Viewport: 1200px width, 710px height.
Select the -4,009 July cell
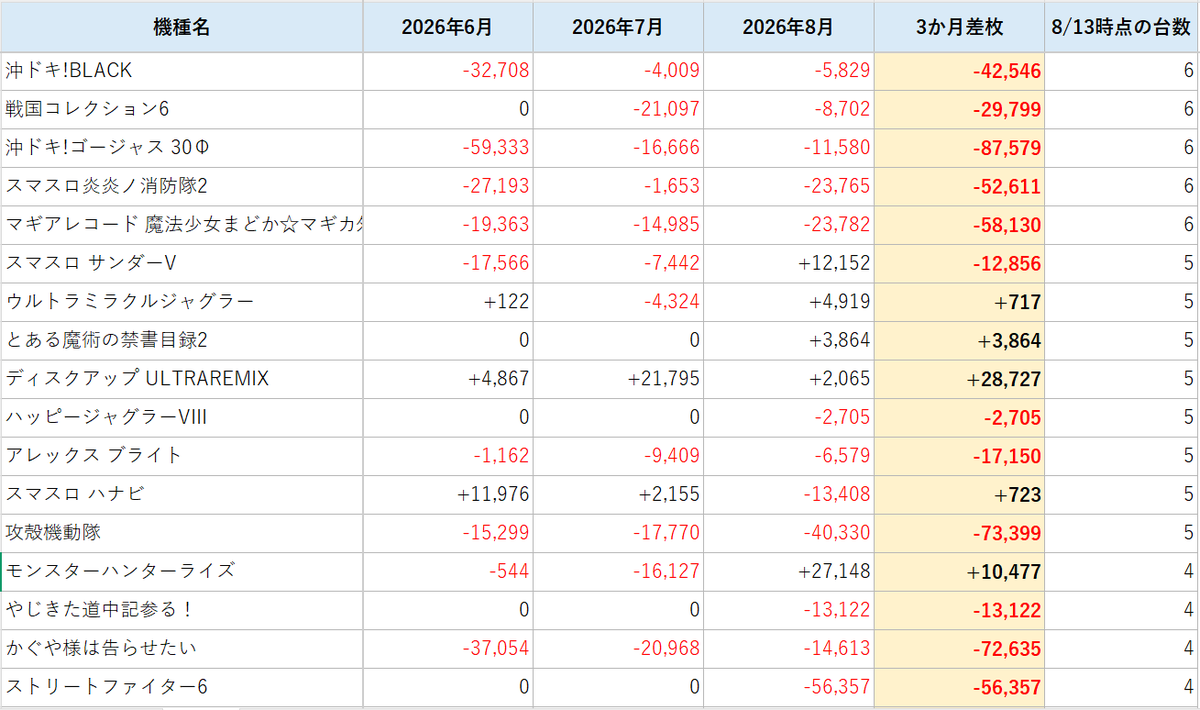[618, 71]
